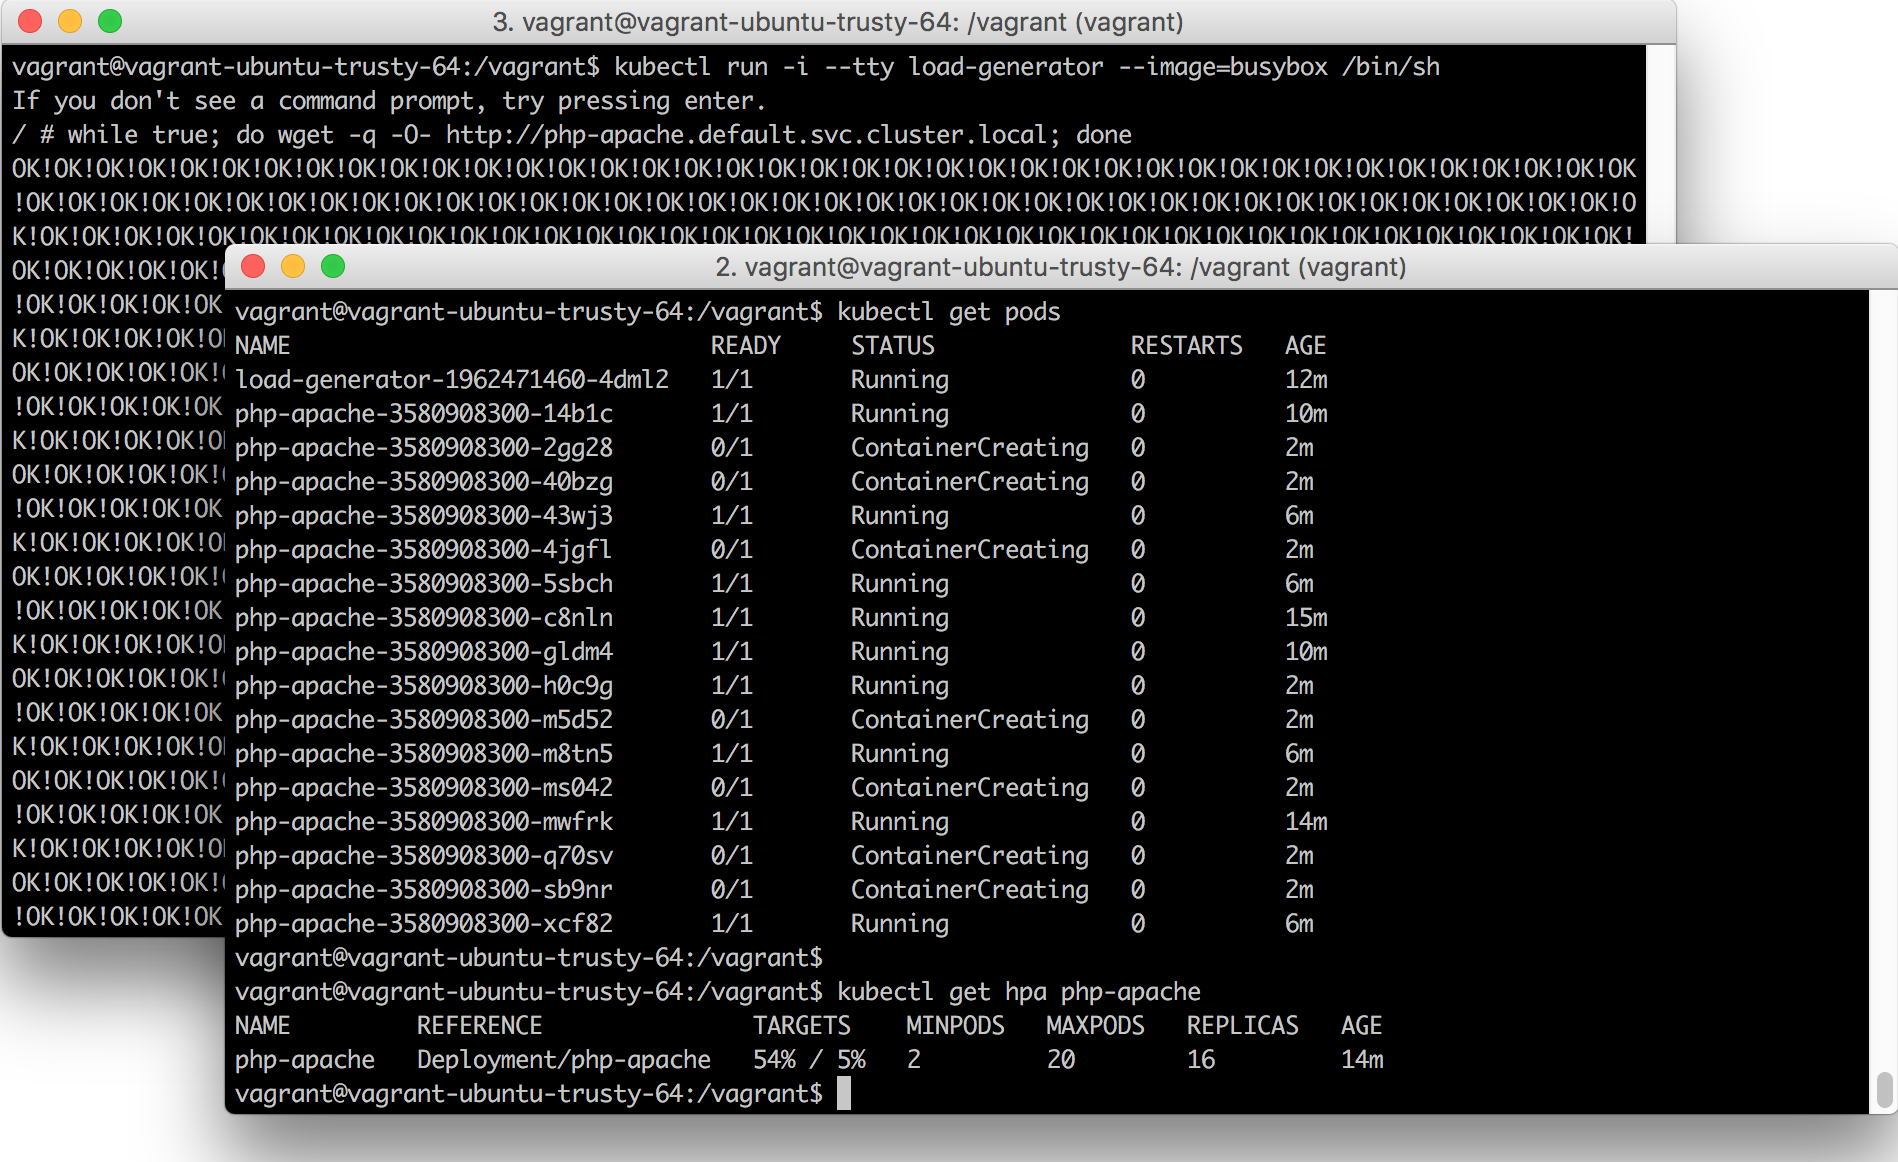The height and width of the screenshot is (1162, 1898).
Task: Click the RESTARTS column header
Action: (x=1186, y=346)
